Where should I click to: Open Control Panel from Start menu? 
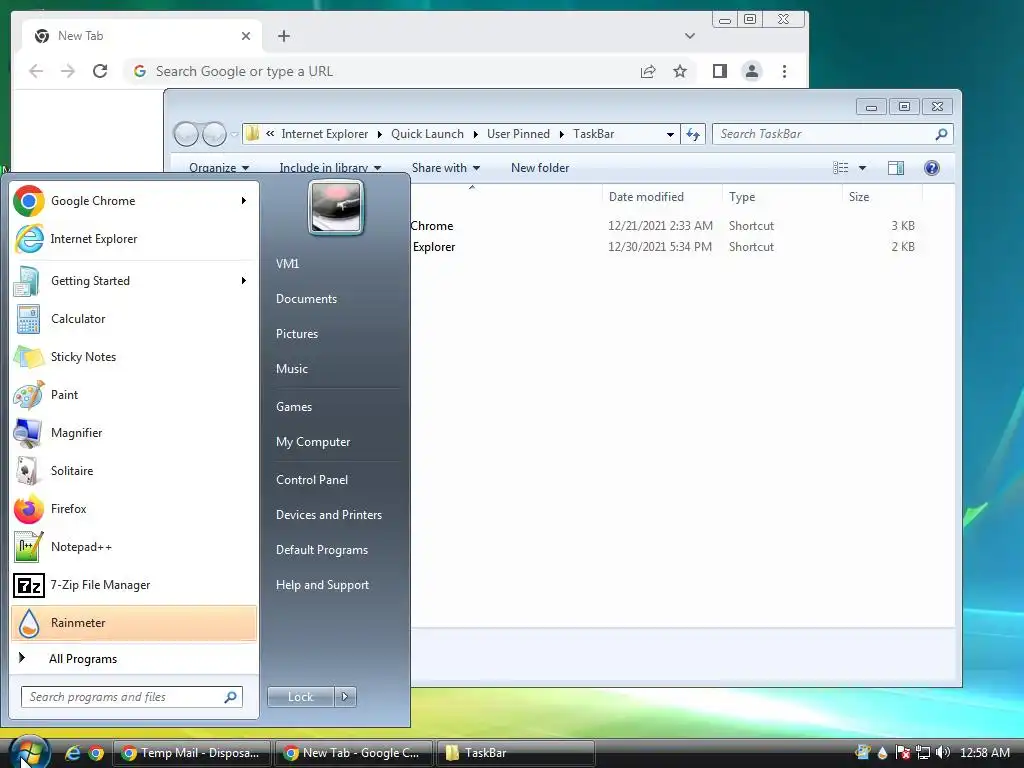coord(312,480)
